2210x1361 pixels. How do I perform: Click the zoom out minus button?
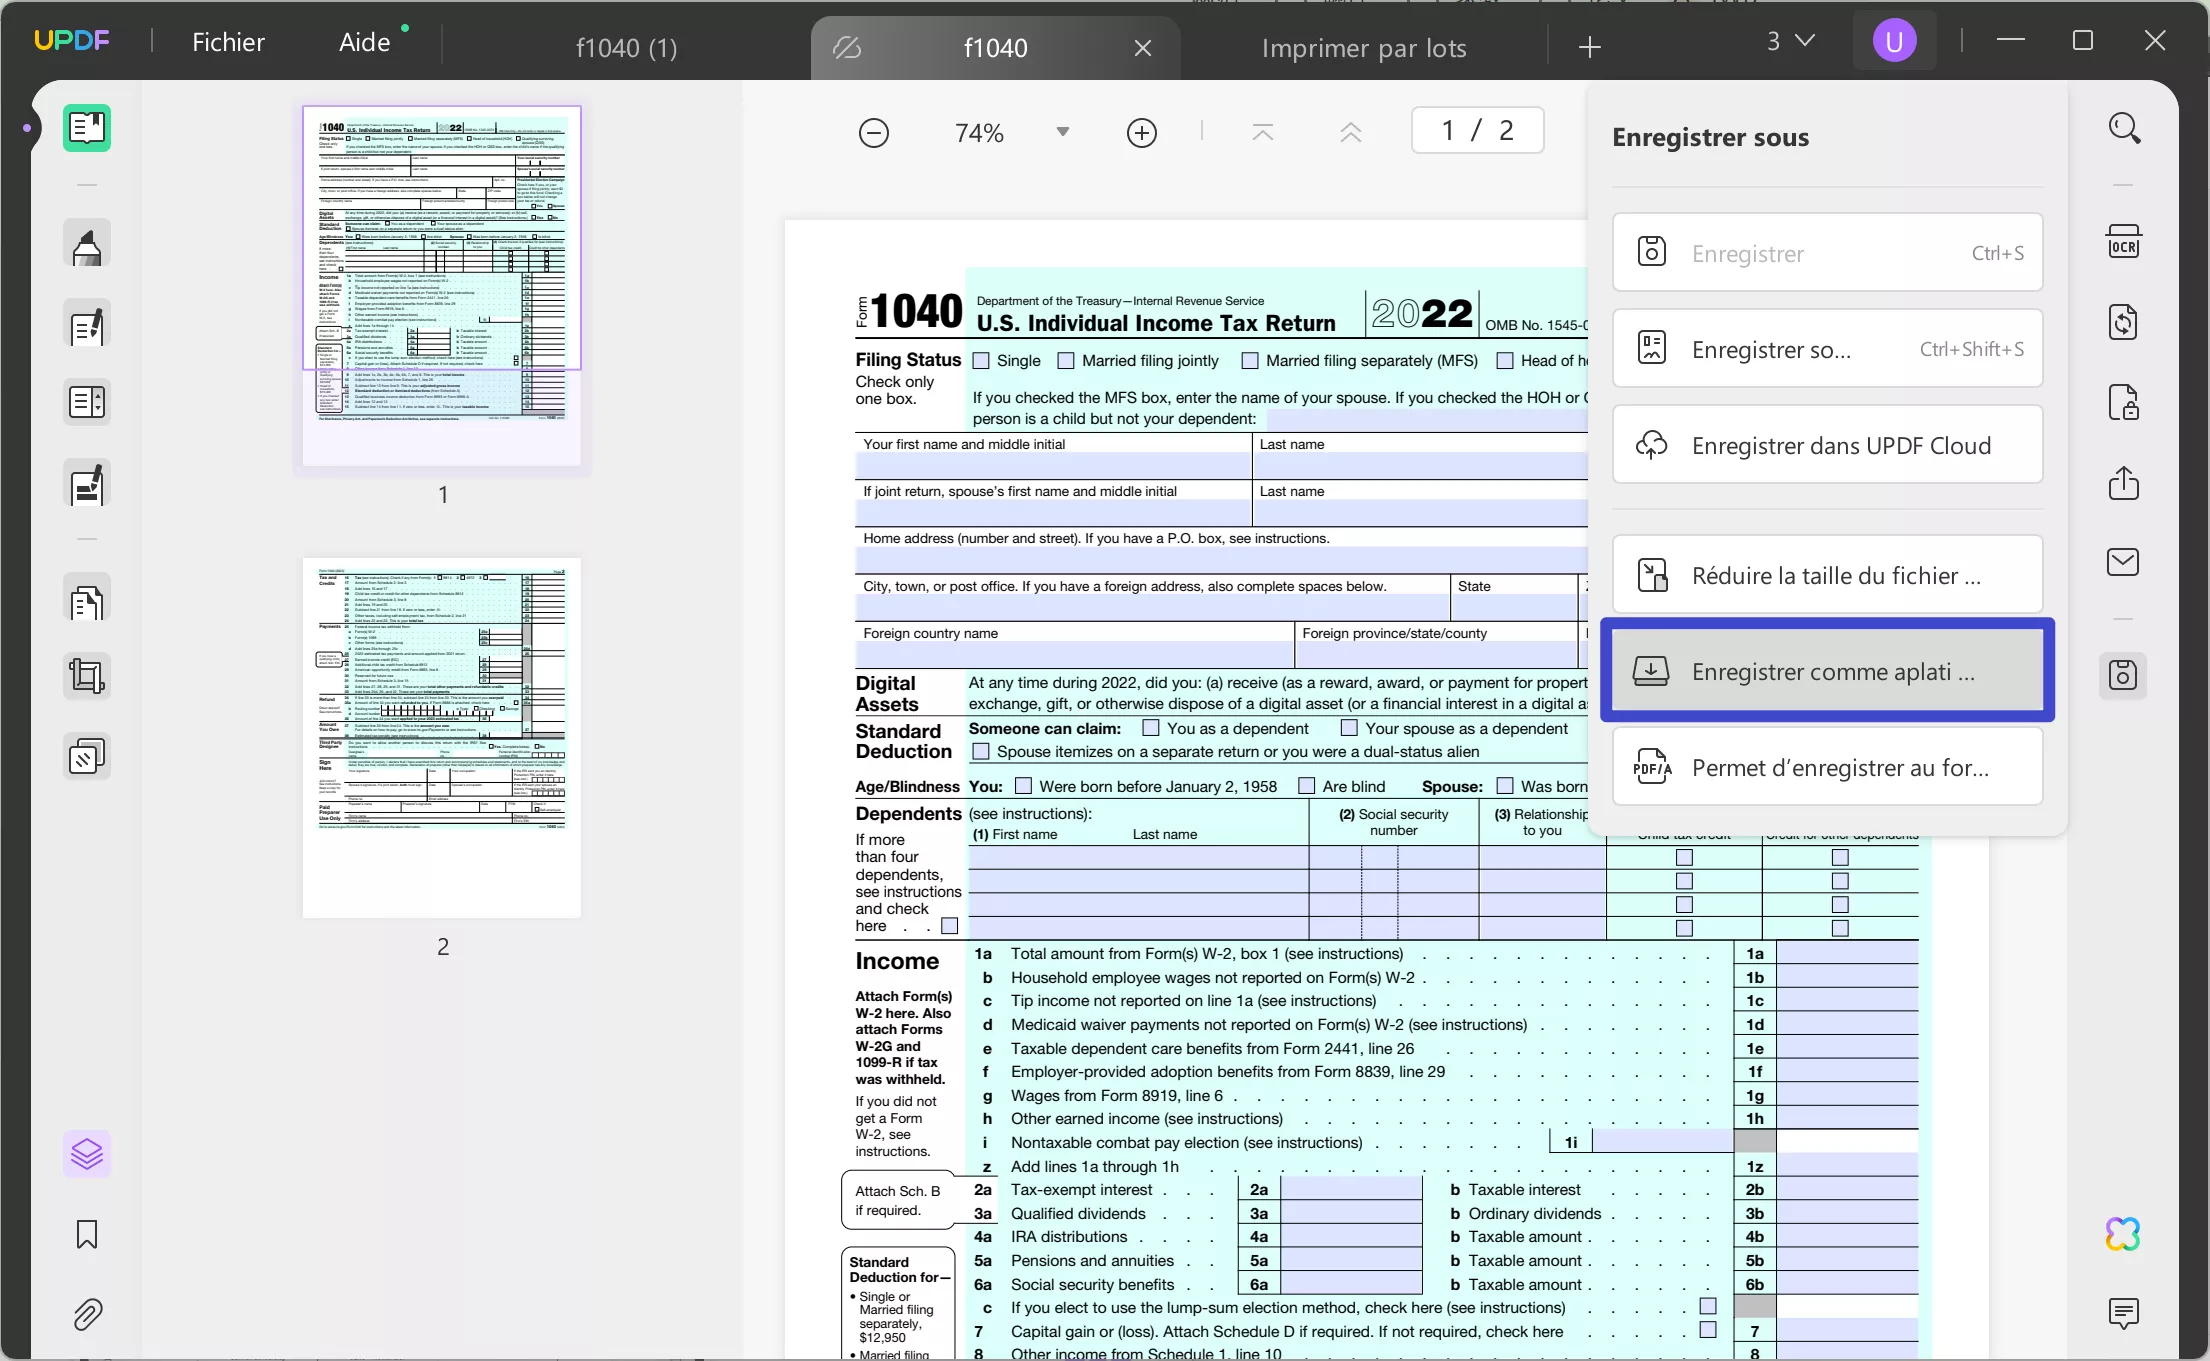[x=873, y=133]
